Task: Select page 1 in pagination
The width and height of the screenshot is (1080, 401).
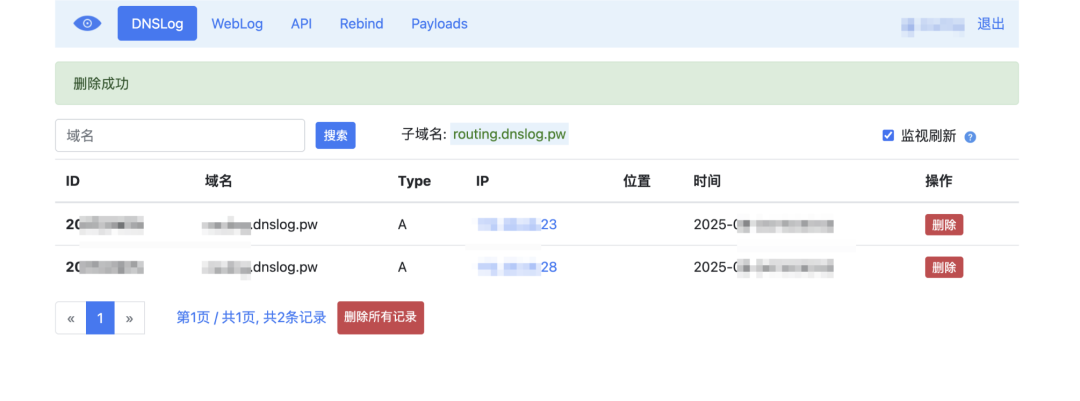Action: click(100, 318)
